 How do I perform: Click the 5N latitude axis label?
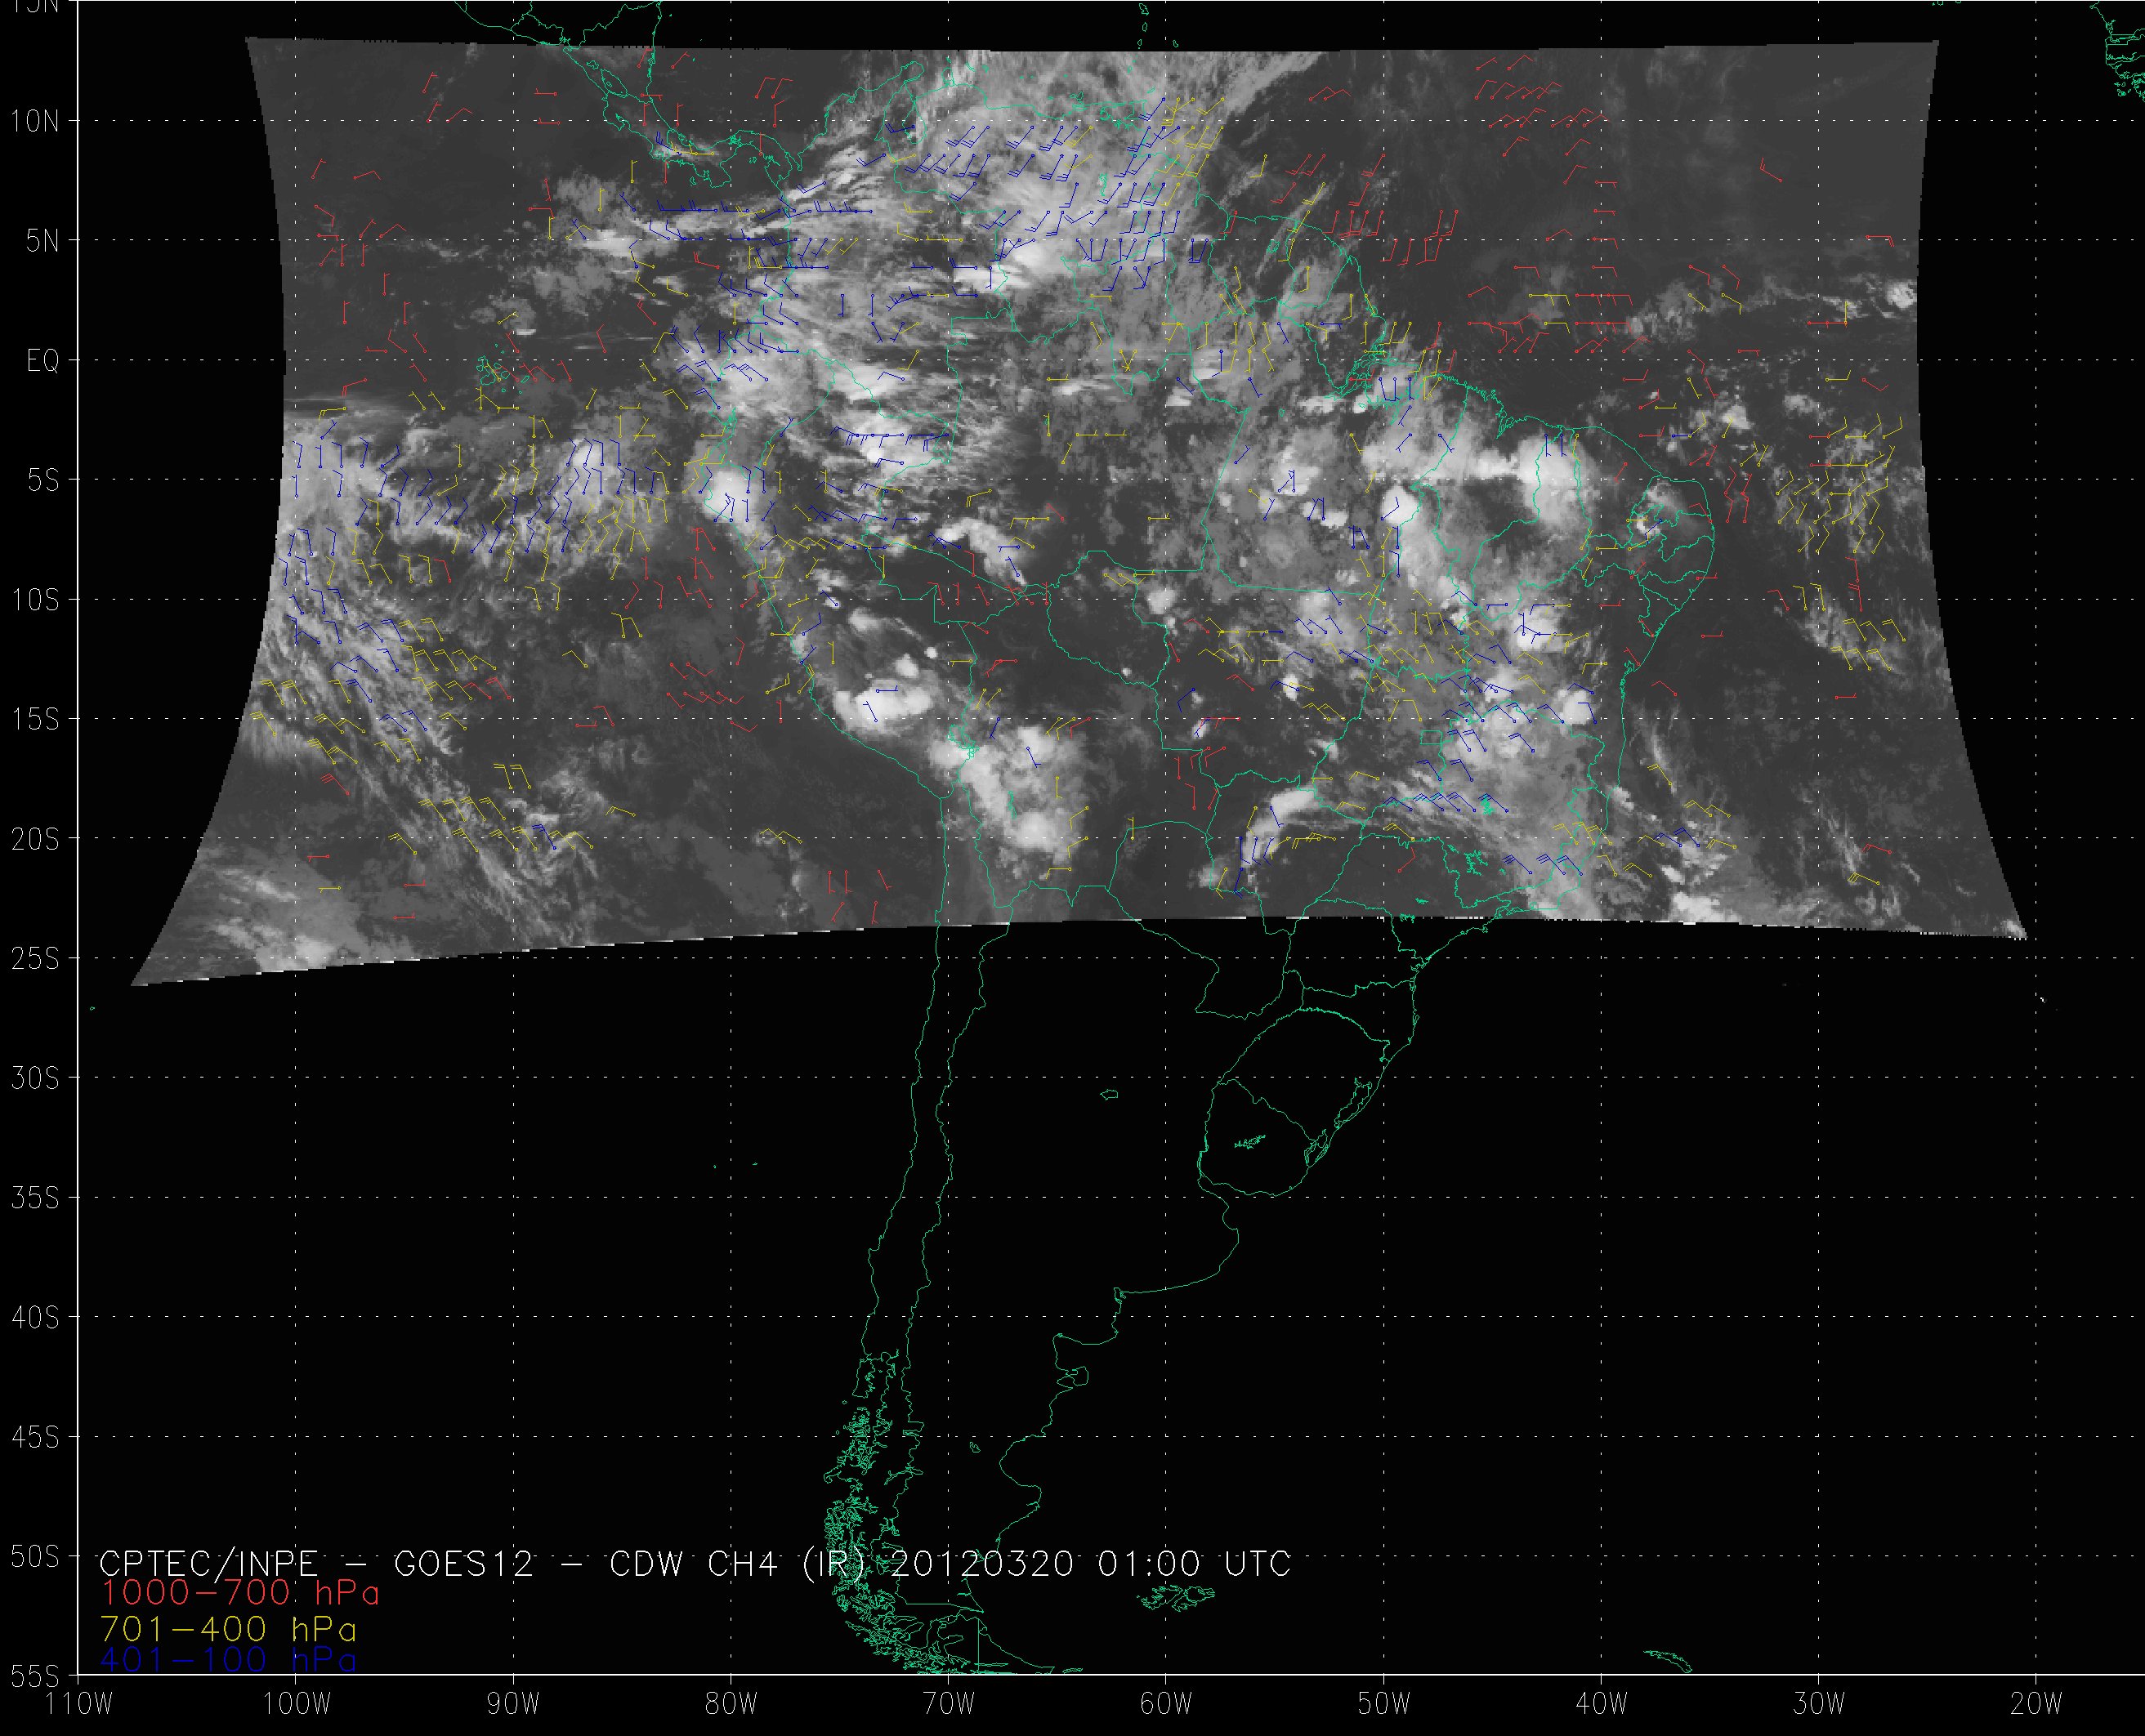coord(42,241)
